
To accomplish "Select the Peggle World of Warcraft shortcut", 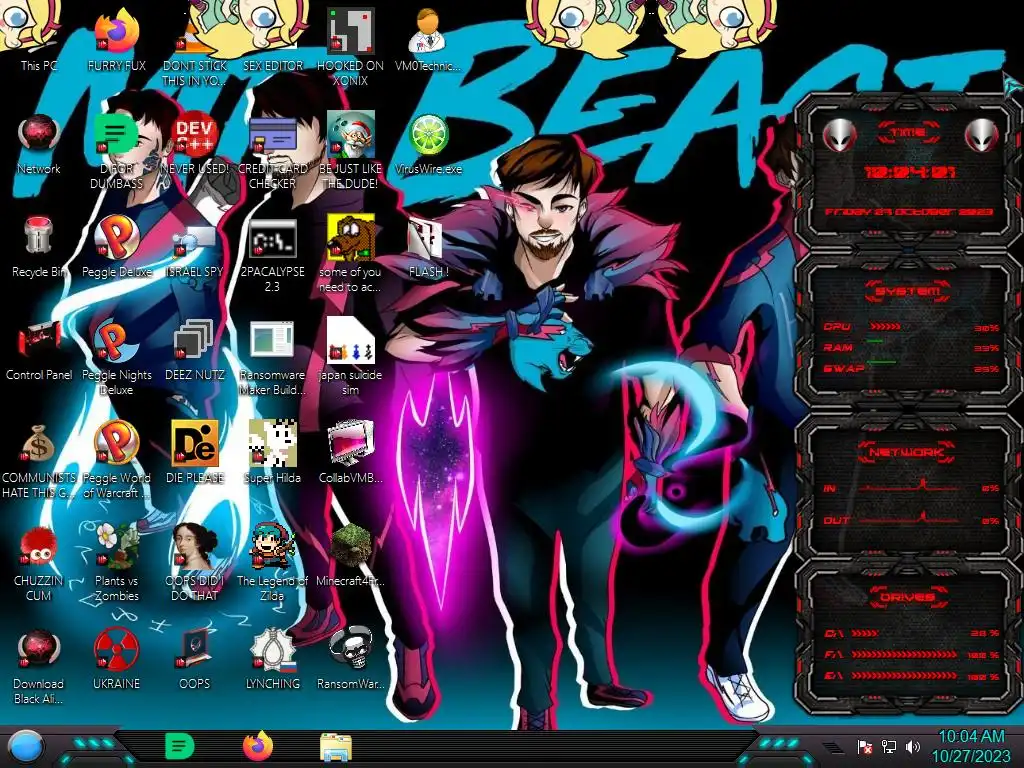I will coord(116,461).
